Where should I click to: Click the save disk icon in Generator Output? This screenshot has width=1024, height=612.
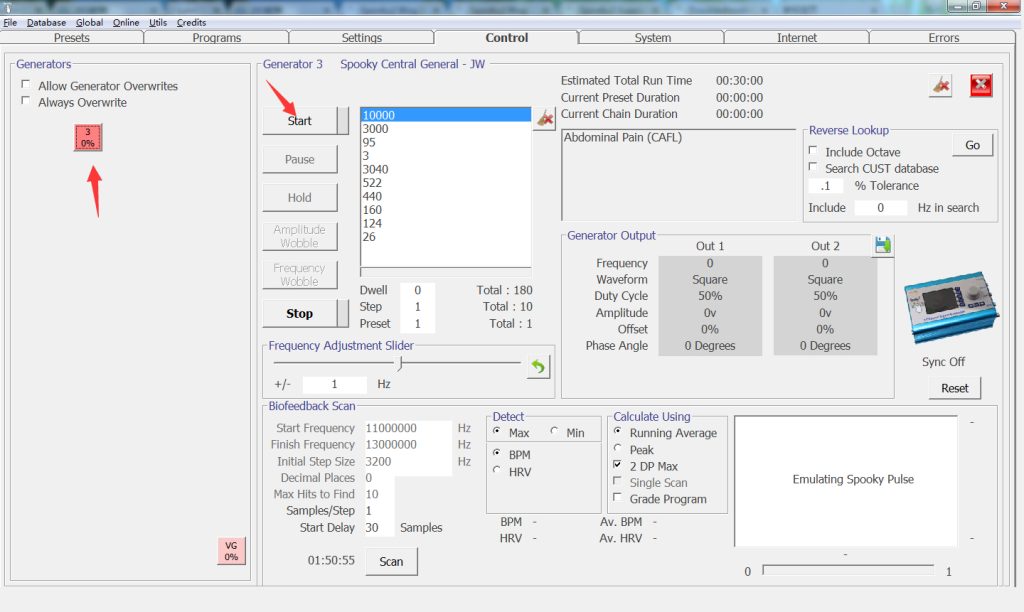[x=883, y=245]
